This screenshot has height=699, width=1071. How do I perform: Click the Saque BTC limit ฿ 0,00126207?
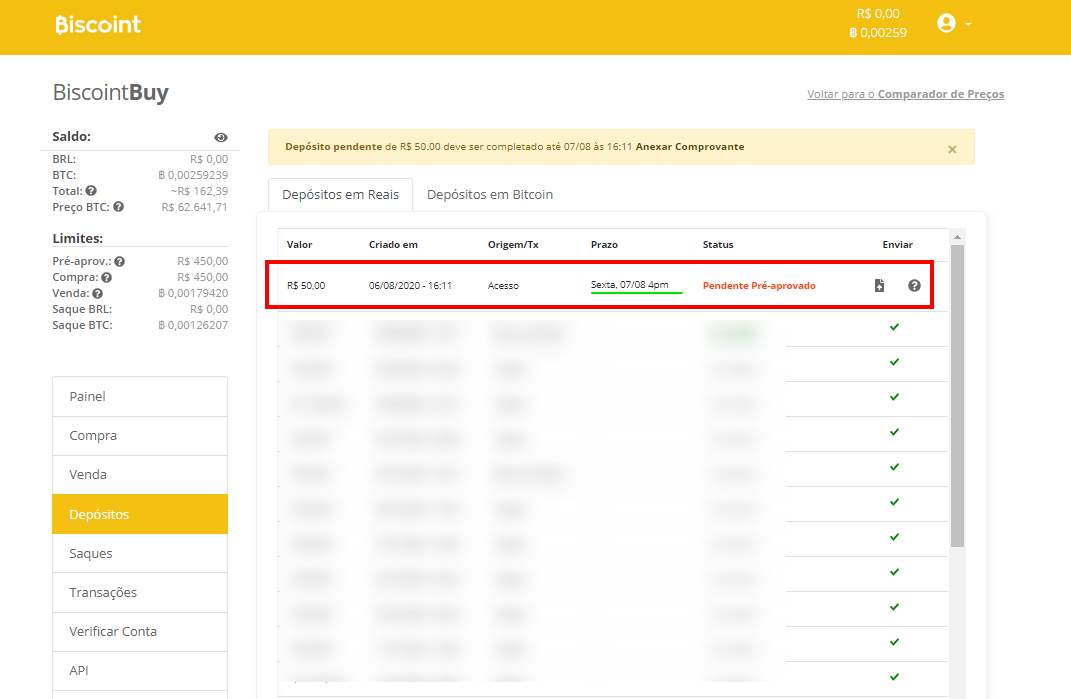point(193,325)
